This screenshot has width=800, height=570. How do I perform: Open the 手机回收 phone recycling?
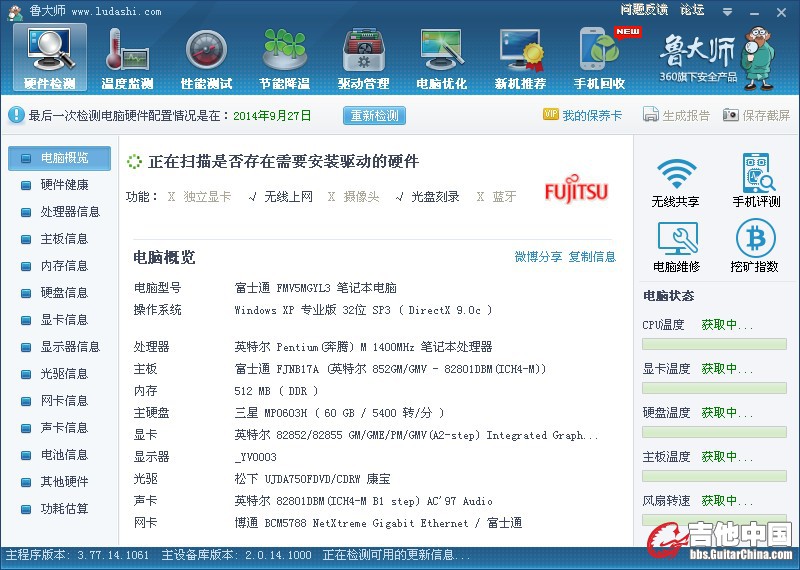coord(599,57)
